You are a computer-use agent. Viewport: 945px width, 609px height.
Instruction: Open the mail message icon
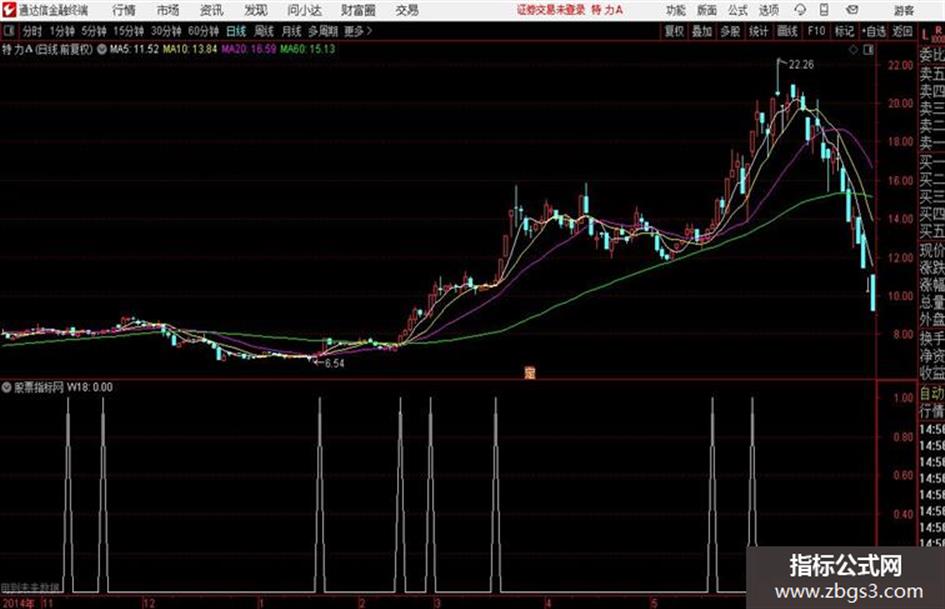coord(852,10)
